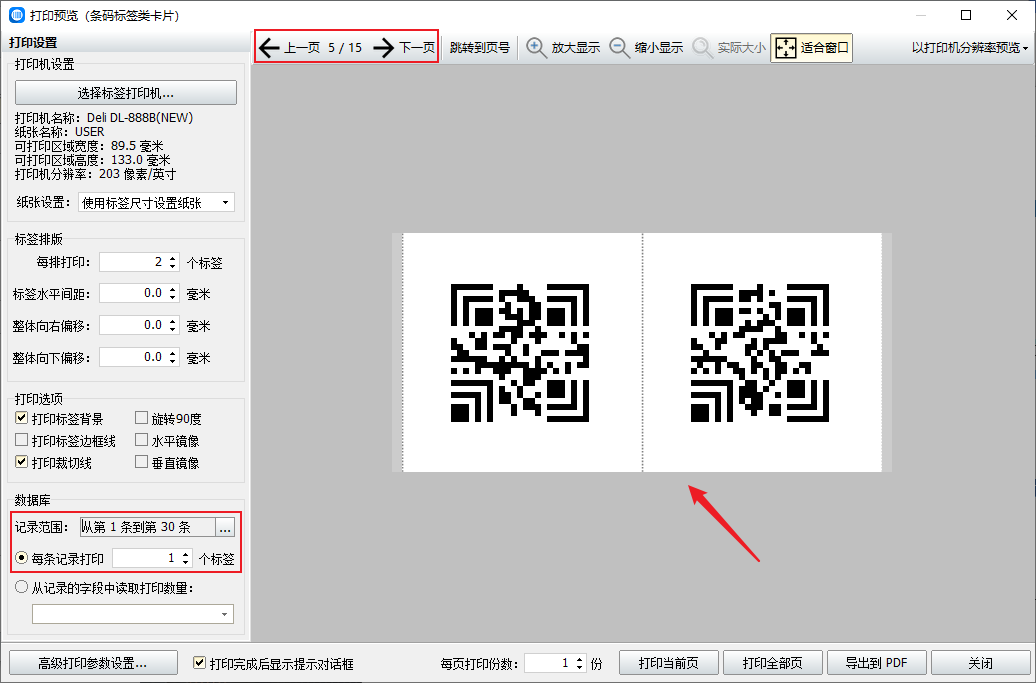Uncheck print cutting lines checkbox
The width and height of the screenshot is (1036, 683).
(x=22, y=462)
